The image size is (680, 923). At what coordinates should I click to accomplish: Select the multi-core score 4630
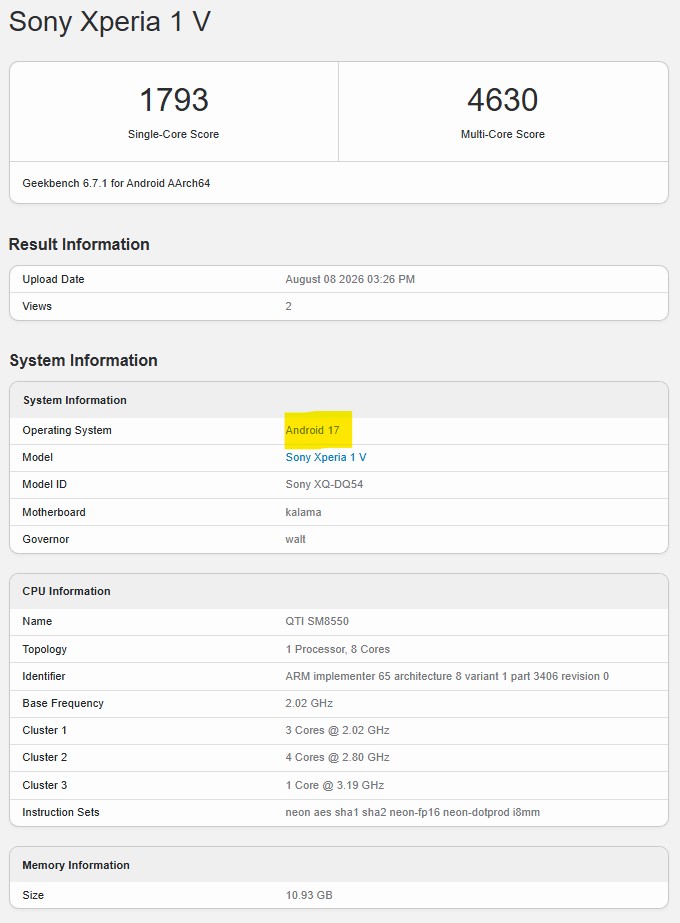pos(502,99)
